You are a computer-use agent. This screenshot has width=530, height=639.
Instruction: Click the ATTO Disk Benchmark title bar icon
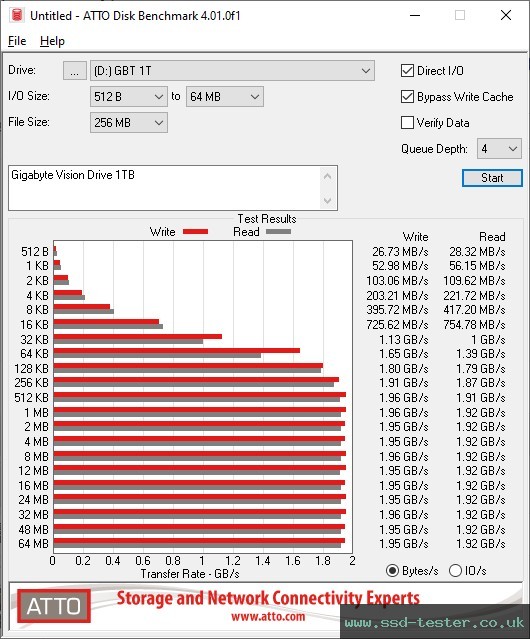(x=17, y=15)
